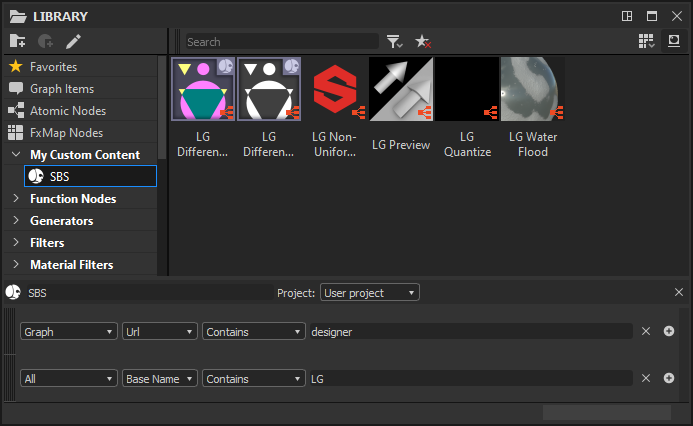Remove the LG filter condition row

tap(646, 378)
